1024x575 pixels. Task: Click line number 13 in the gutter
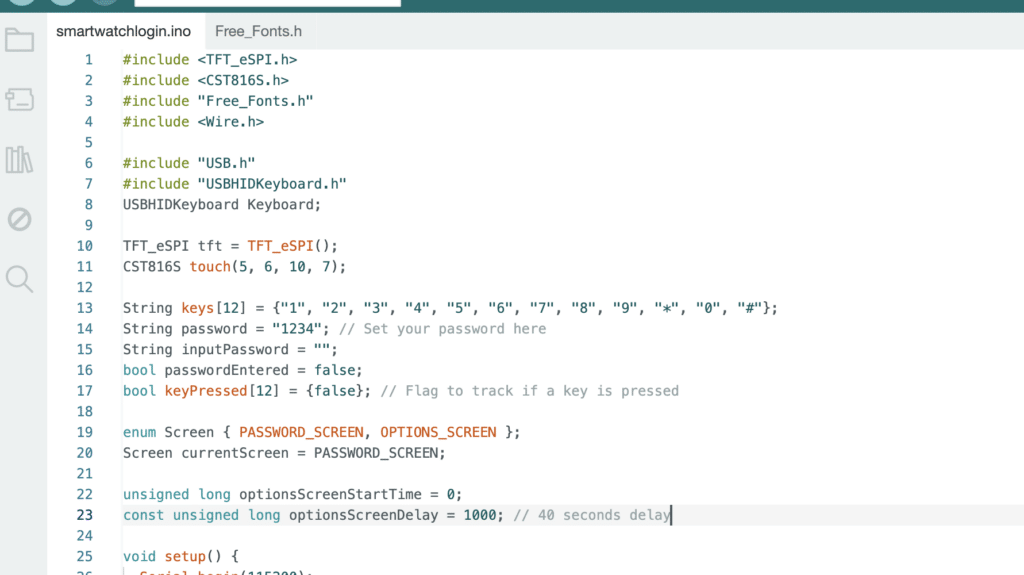click(x=84, y=308)
